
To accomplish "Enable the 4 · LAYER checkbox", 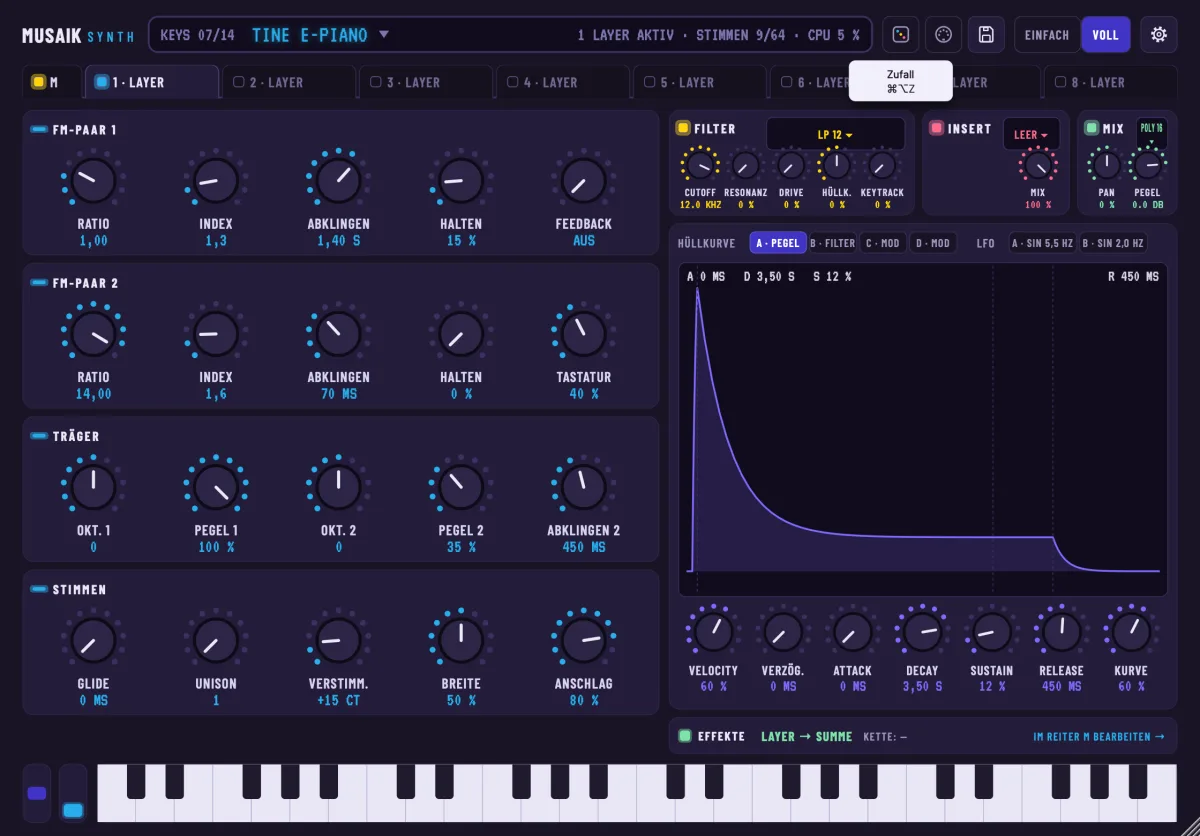I will click(513, 82).
